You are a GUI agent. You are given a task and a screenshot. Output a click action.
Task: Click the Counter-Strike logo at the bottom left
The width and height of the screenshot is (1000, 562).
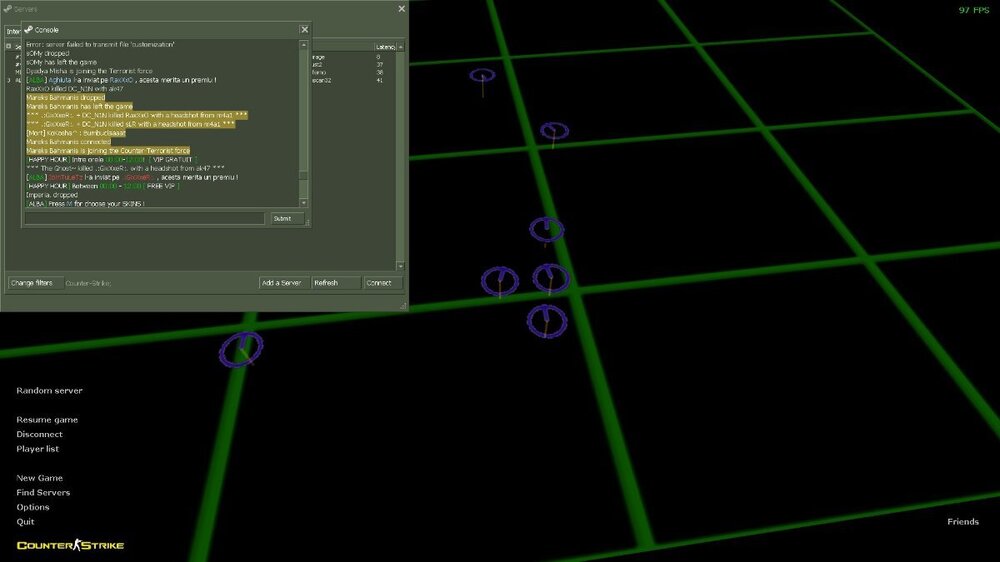coord(71,545)
